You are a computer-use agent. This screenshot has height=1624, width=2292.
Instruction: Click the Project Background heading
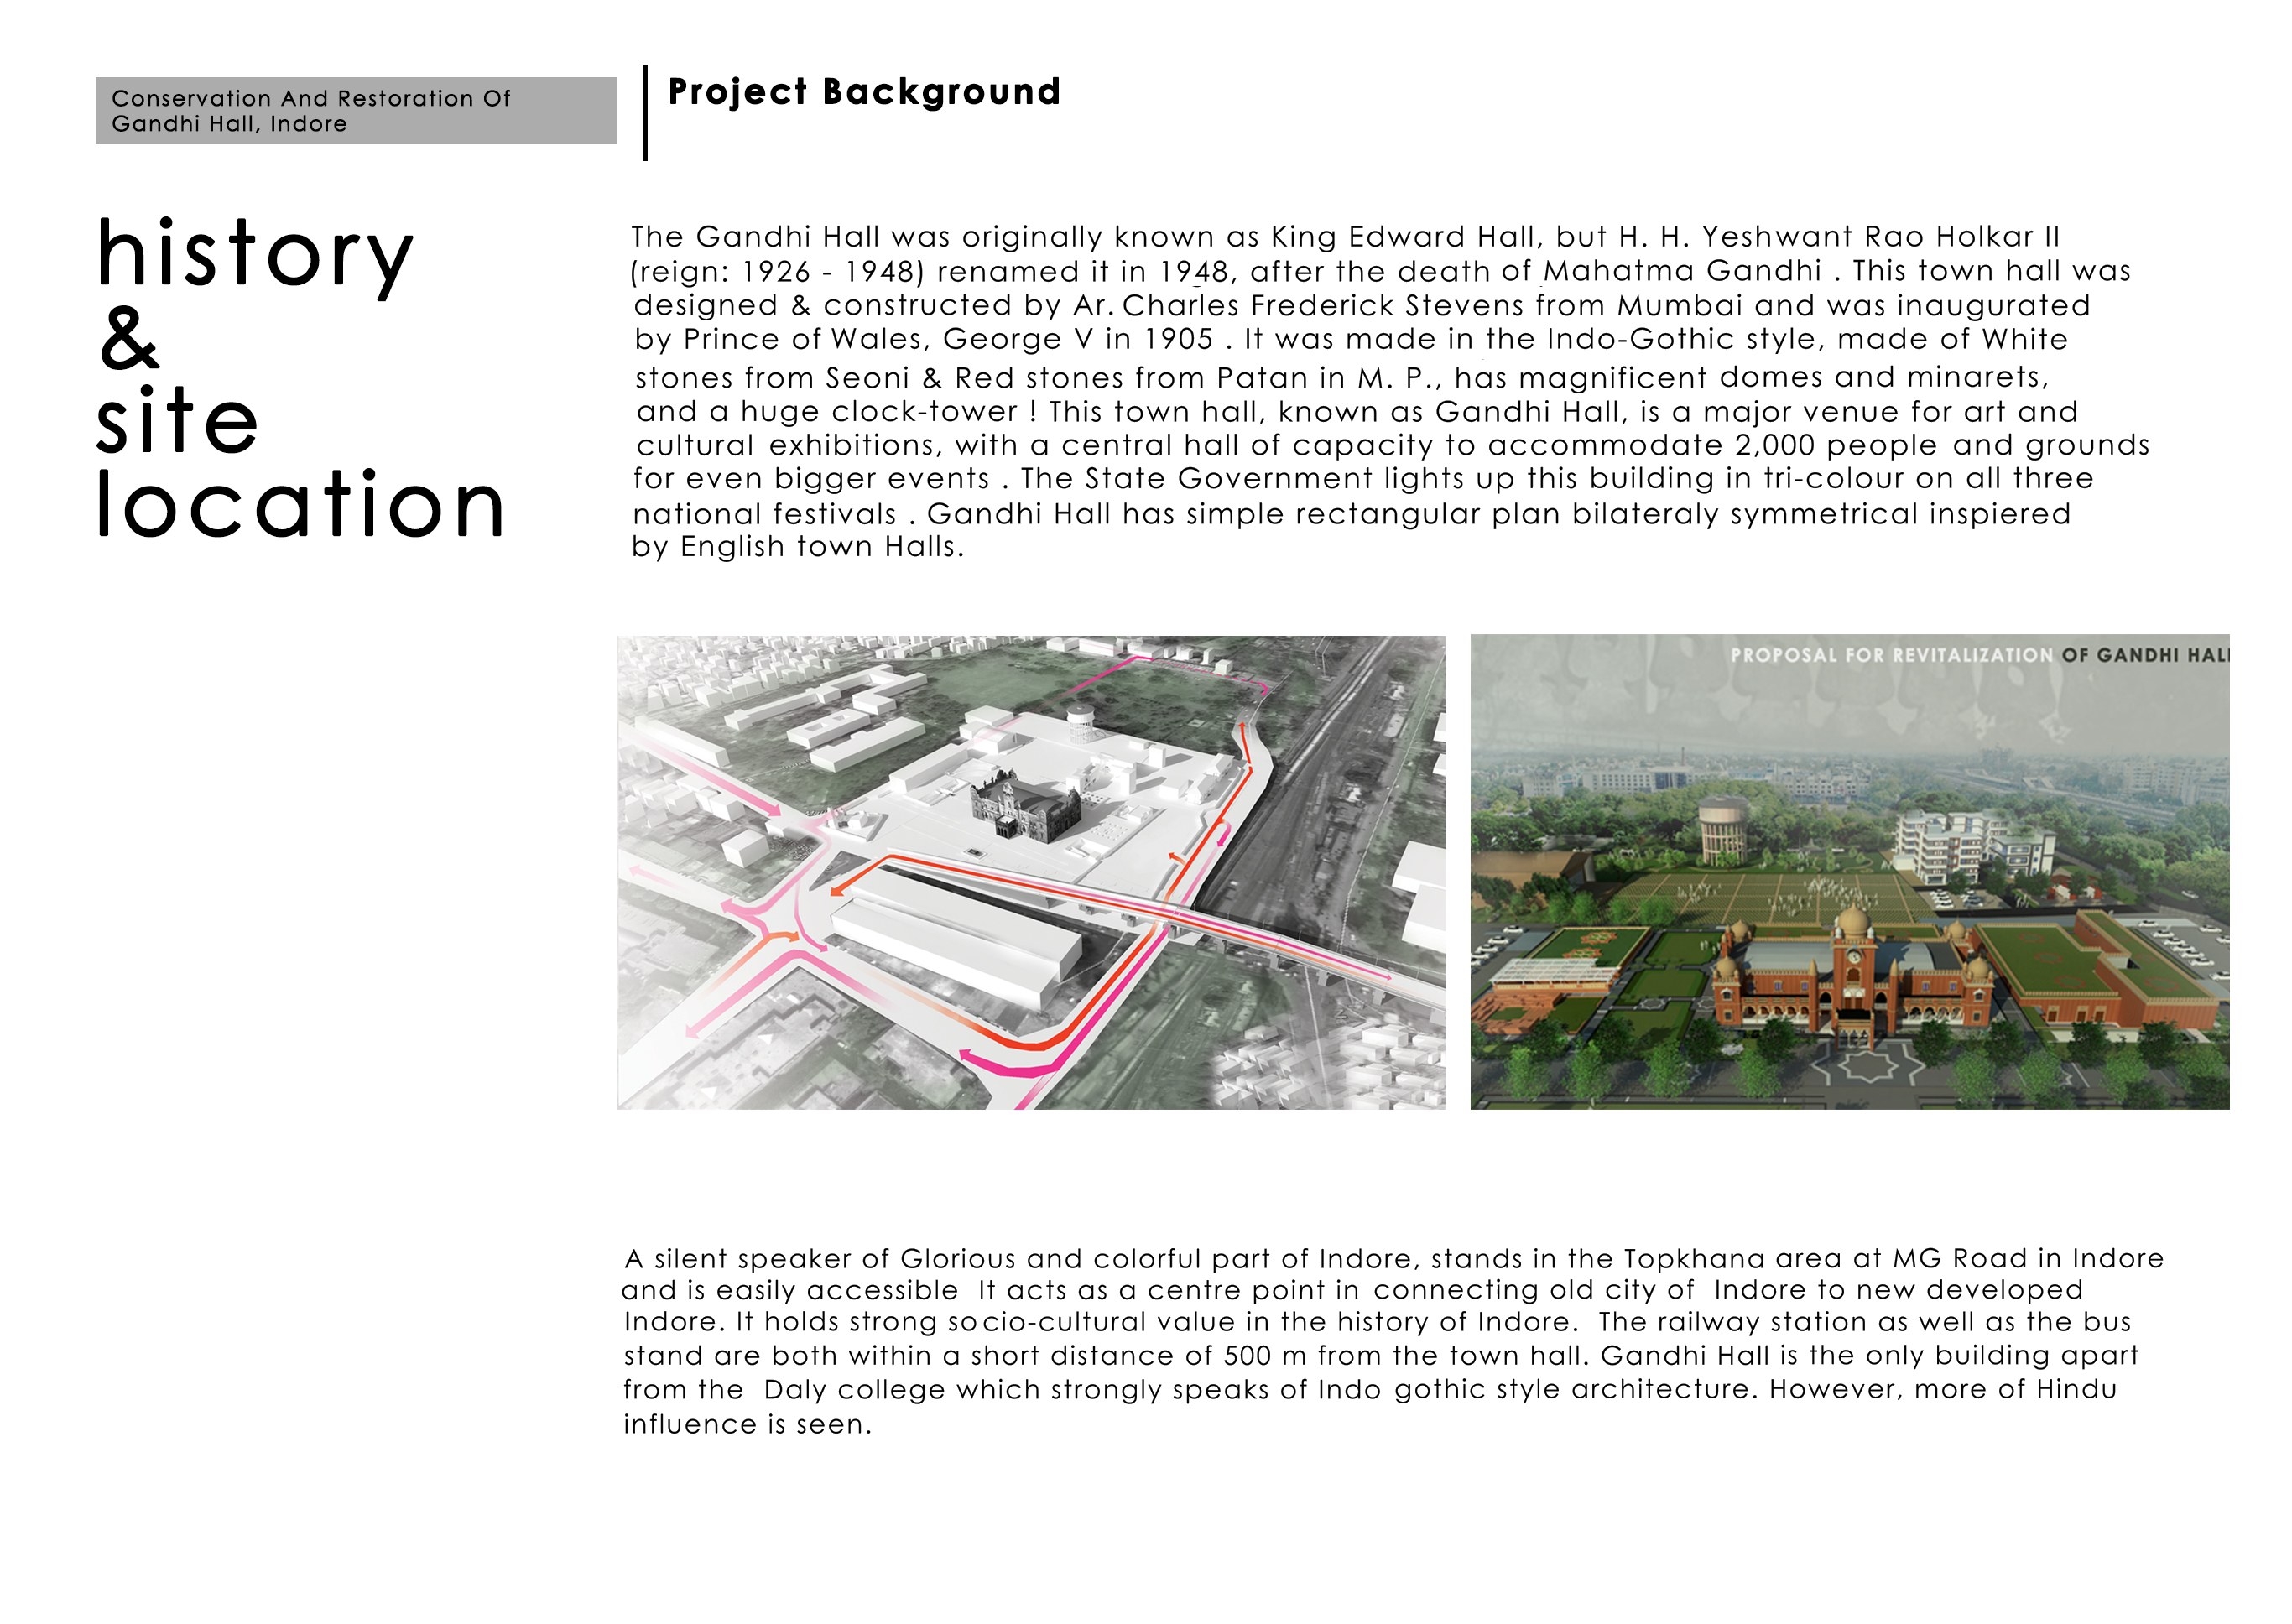(863, 92)
